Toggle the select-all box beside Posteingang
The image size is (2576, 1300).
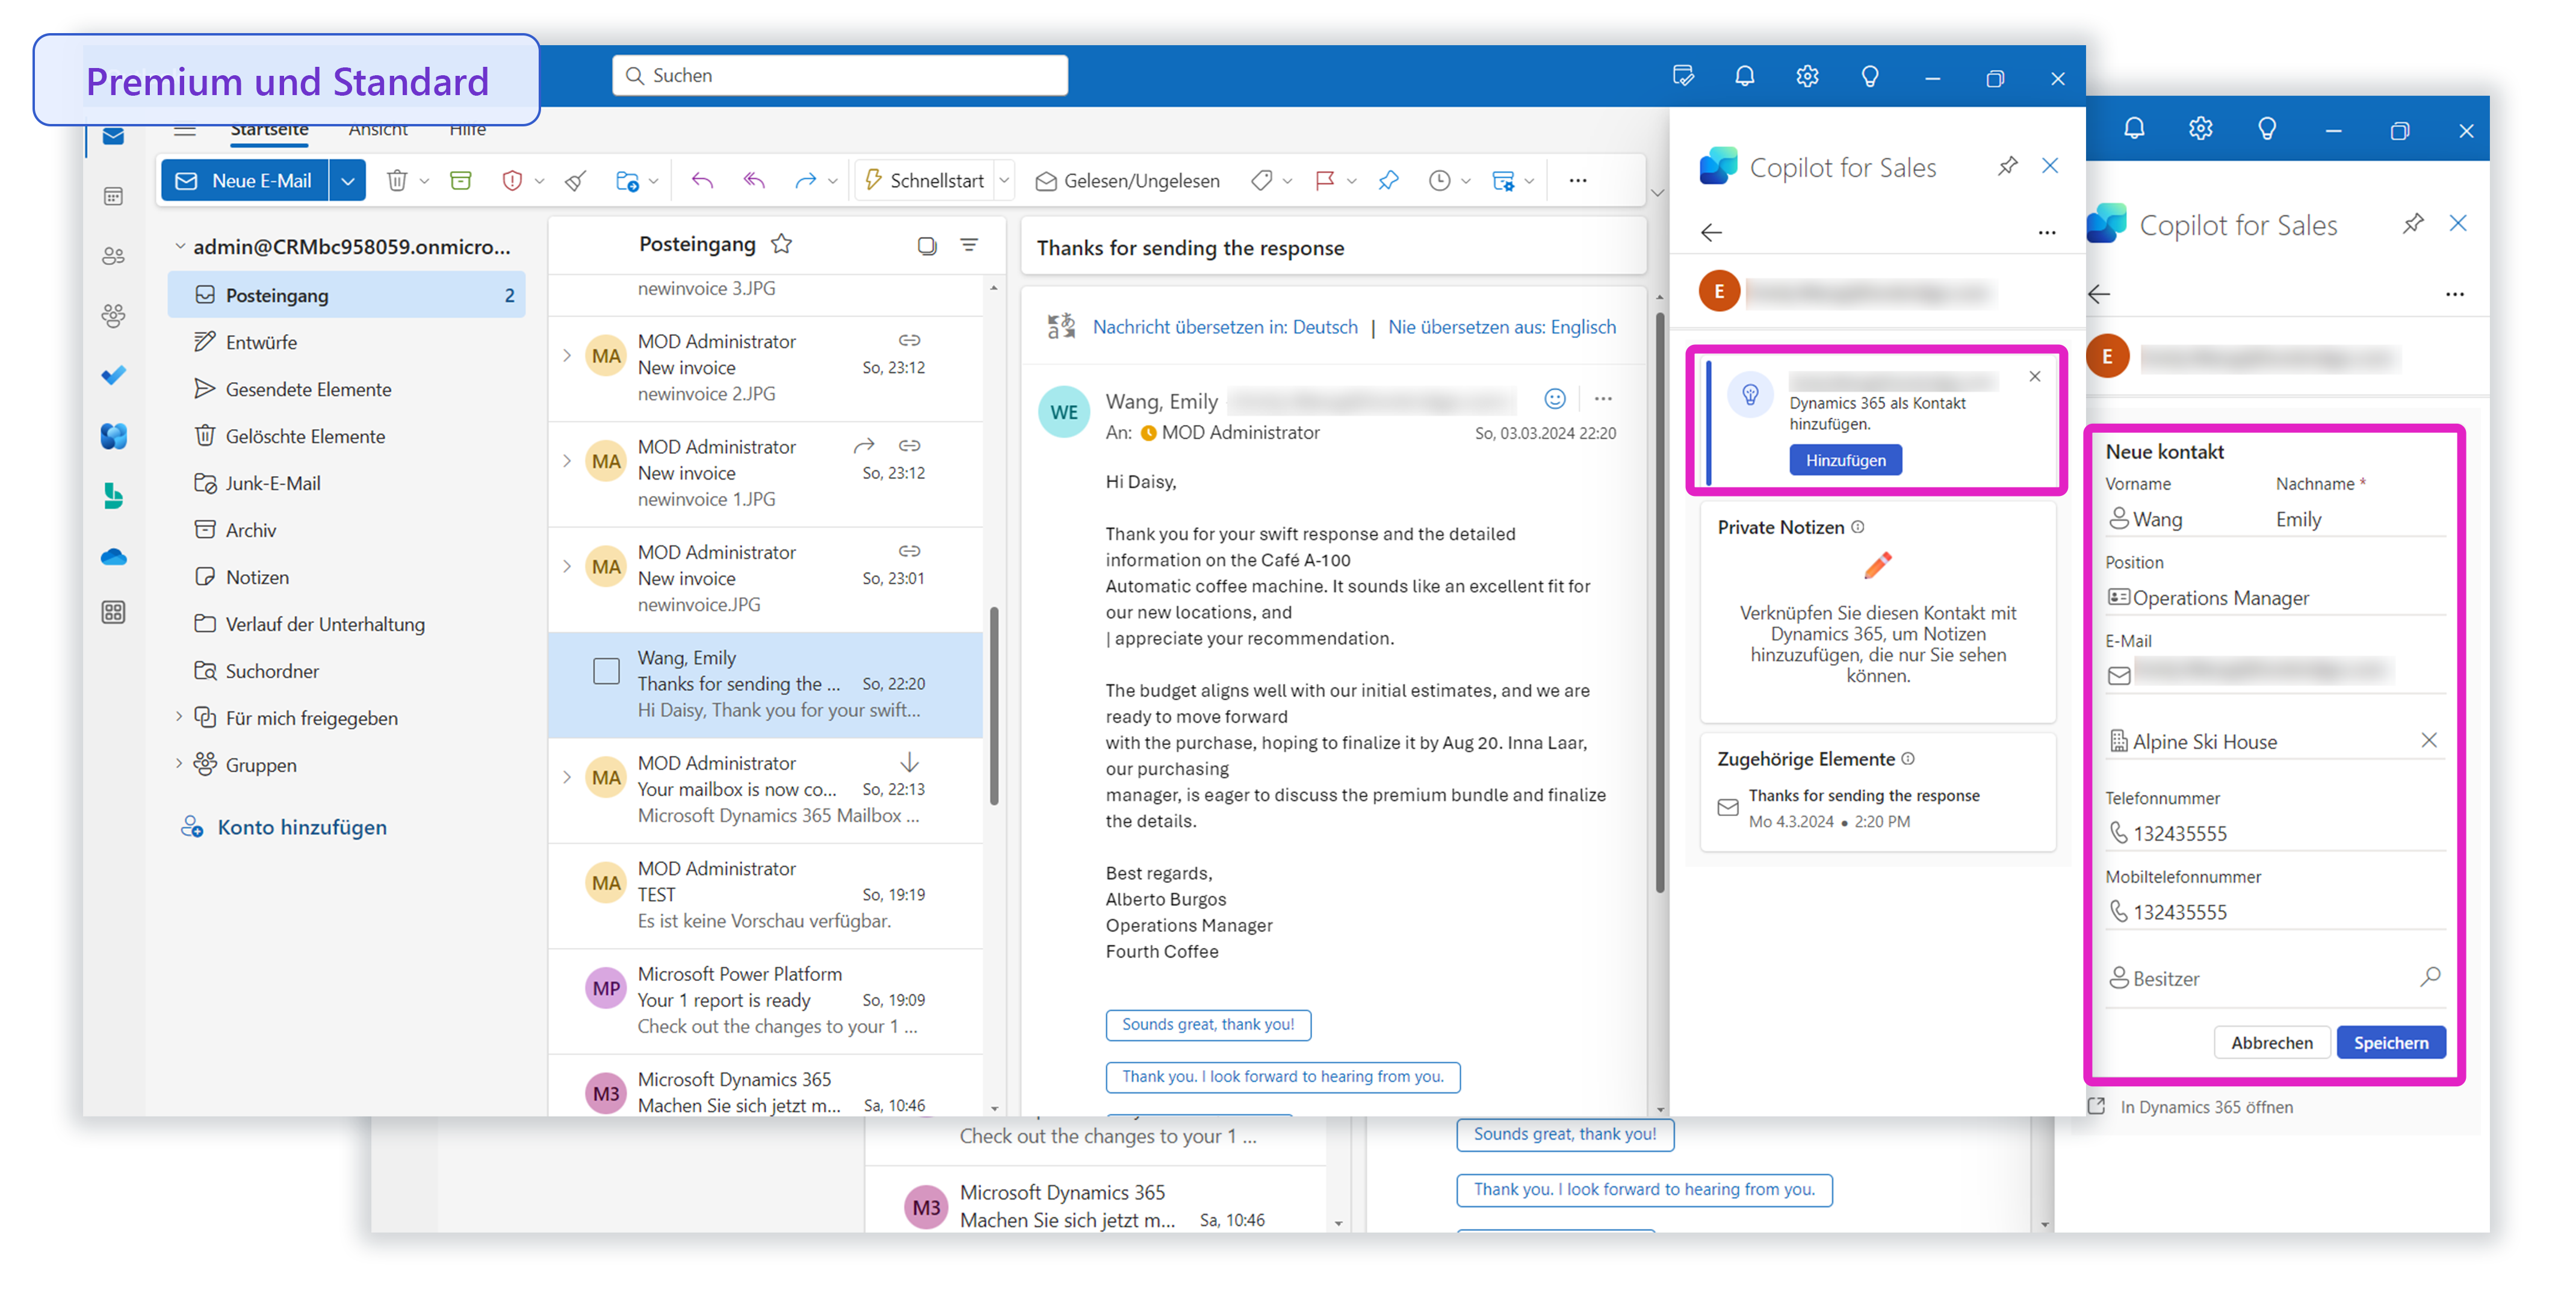[927, 245]
